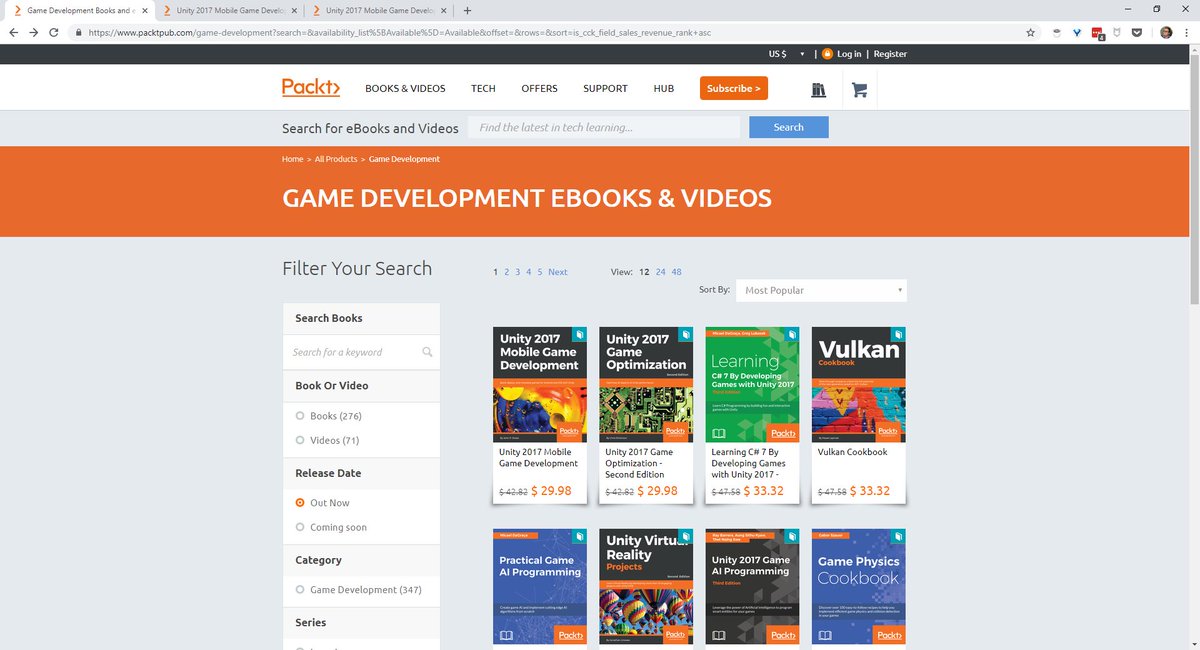The width and height of the screenshot is (1200, 650).
Task: Select Game Development (347) category
Action: 300,590
